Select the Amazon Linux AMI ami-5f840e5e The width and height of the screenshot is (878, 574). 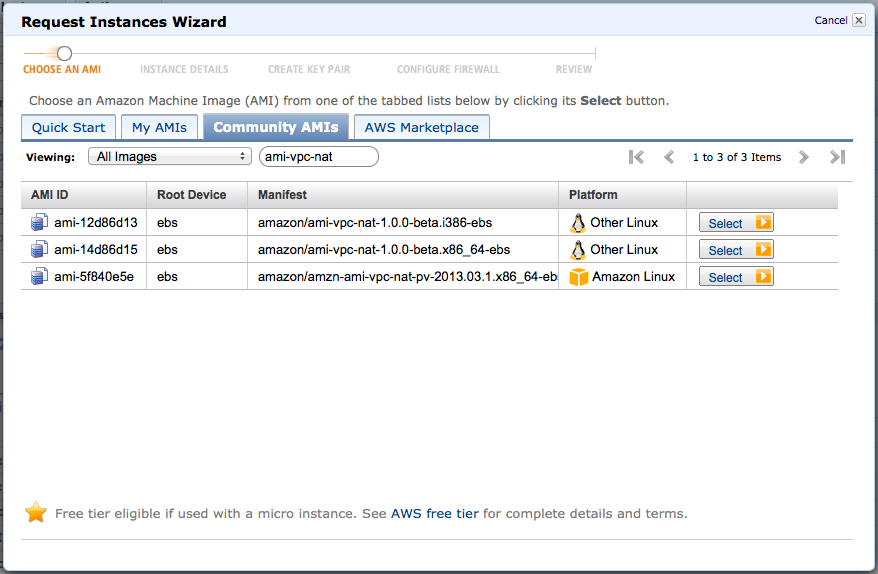(x=736, y=277)
